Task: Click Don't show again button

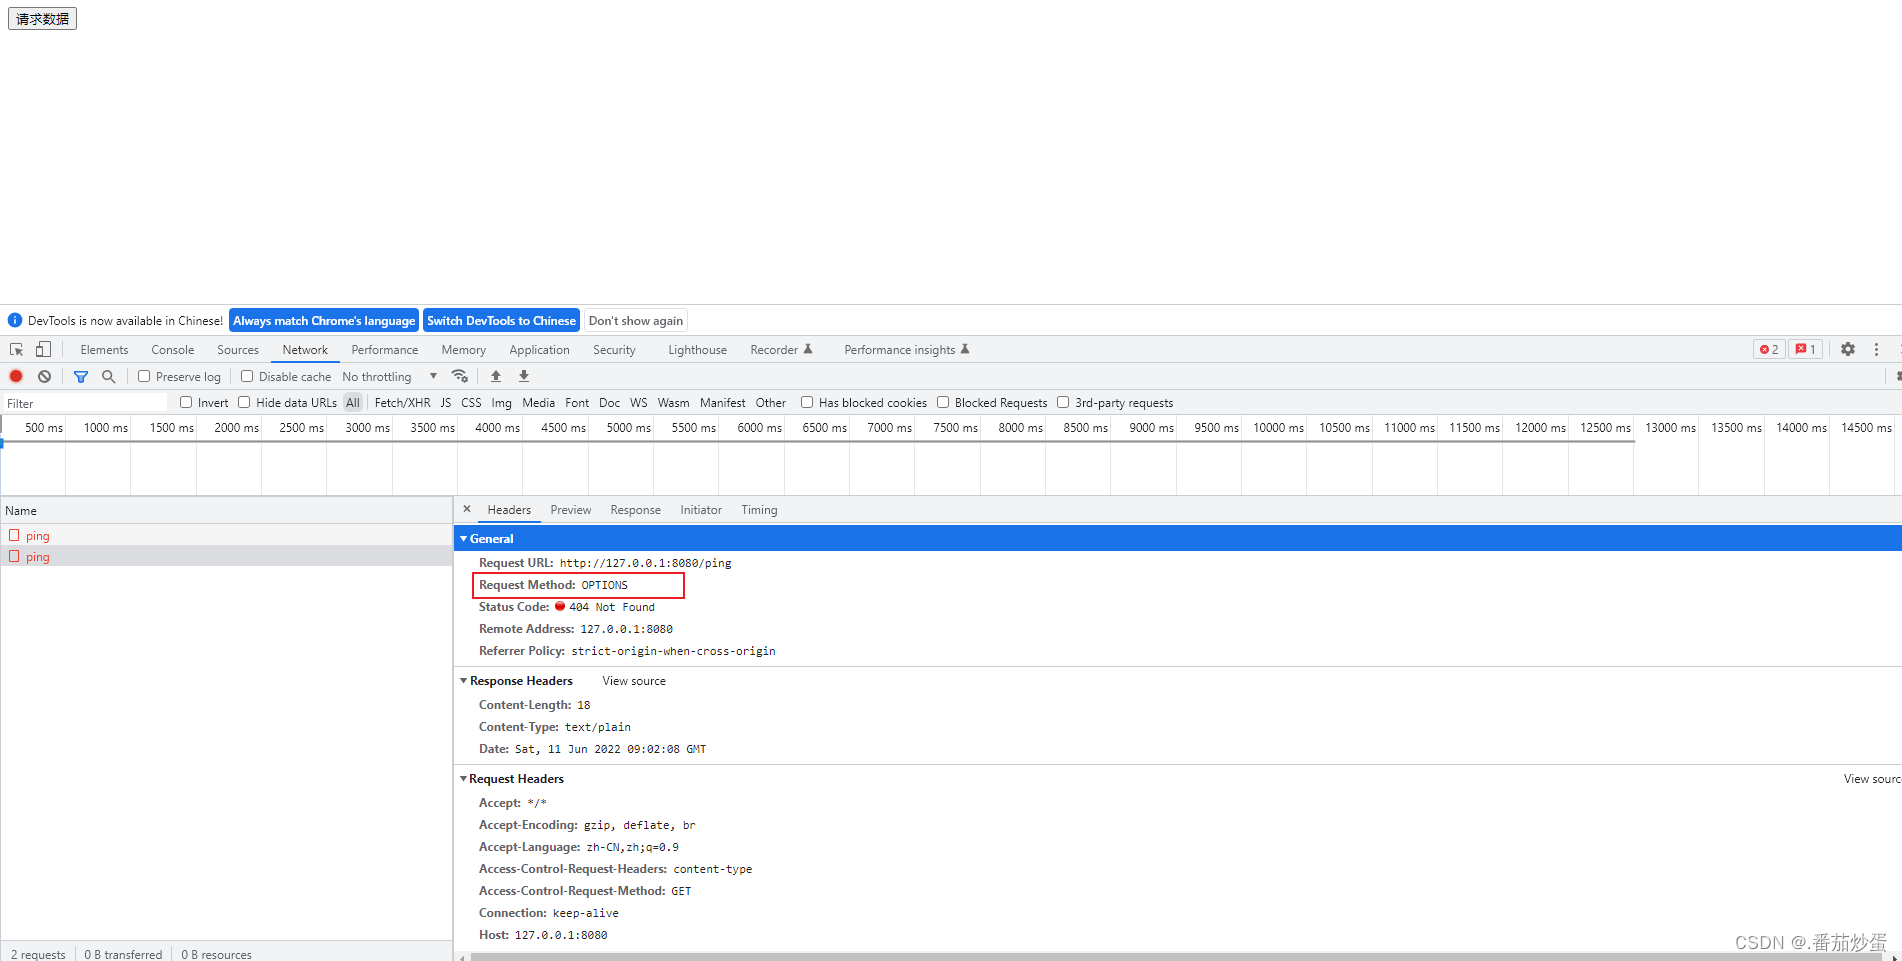Action: [636, 320]
